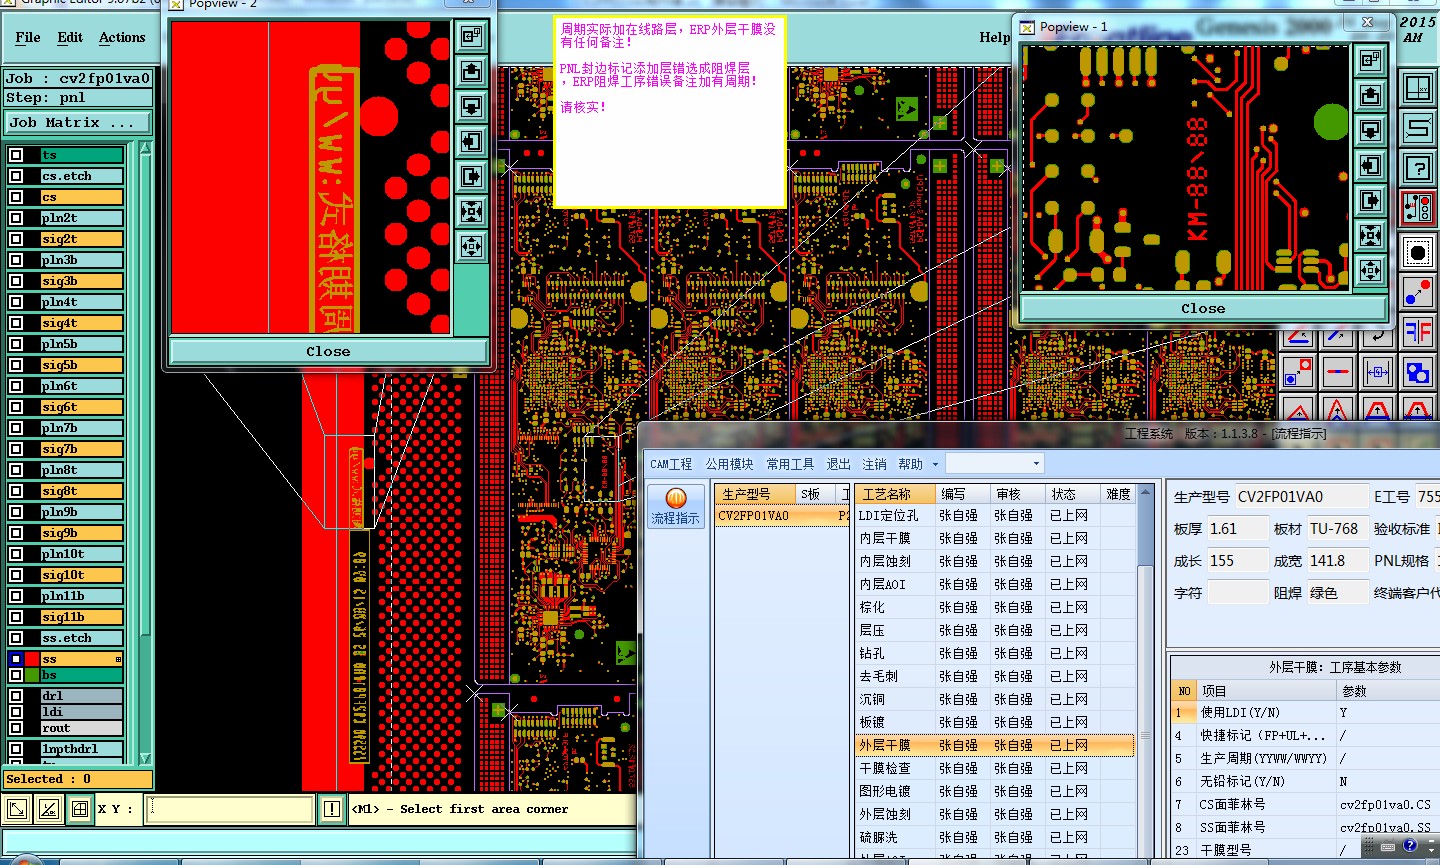Screen dimensions: 1440x865
Task: Click the mirrored F icon
Action: click(x=1418, y=332)
